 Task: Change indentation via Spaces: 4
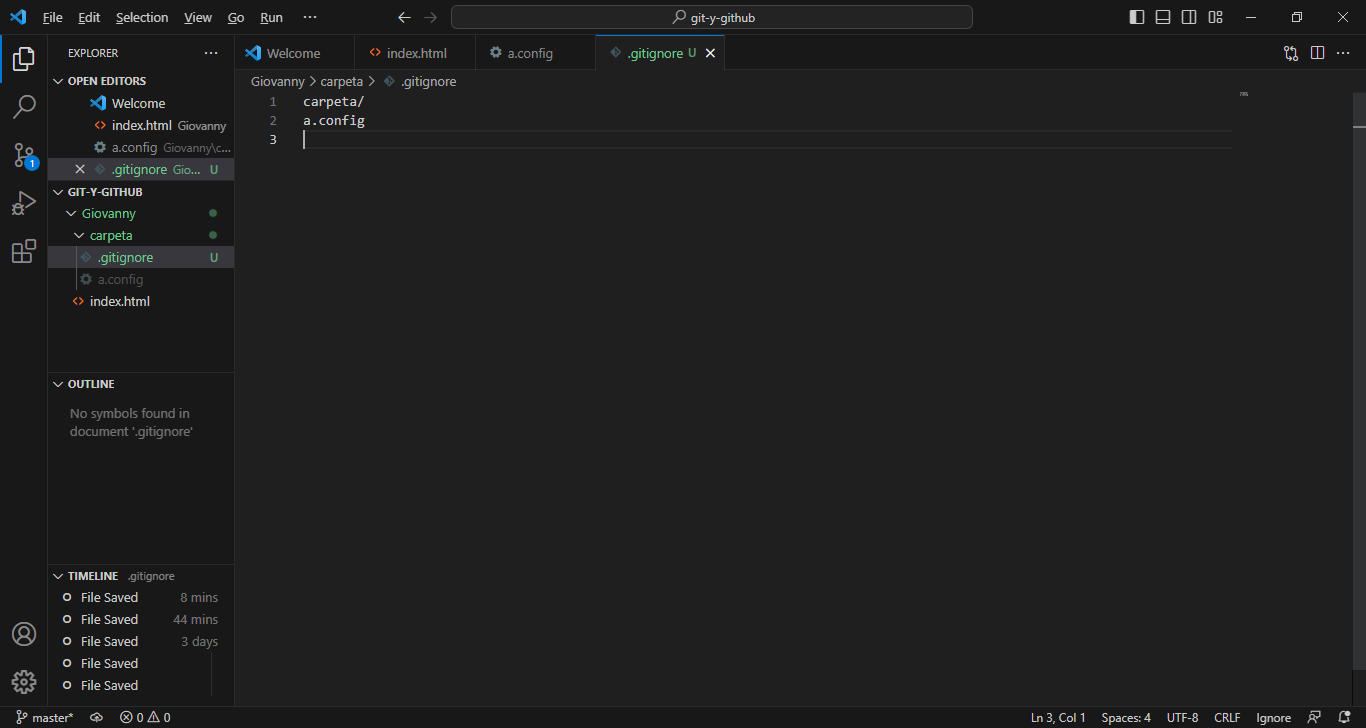click(x=1126, y=717)
